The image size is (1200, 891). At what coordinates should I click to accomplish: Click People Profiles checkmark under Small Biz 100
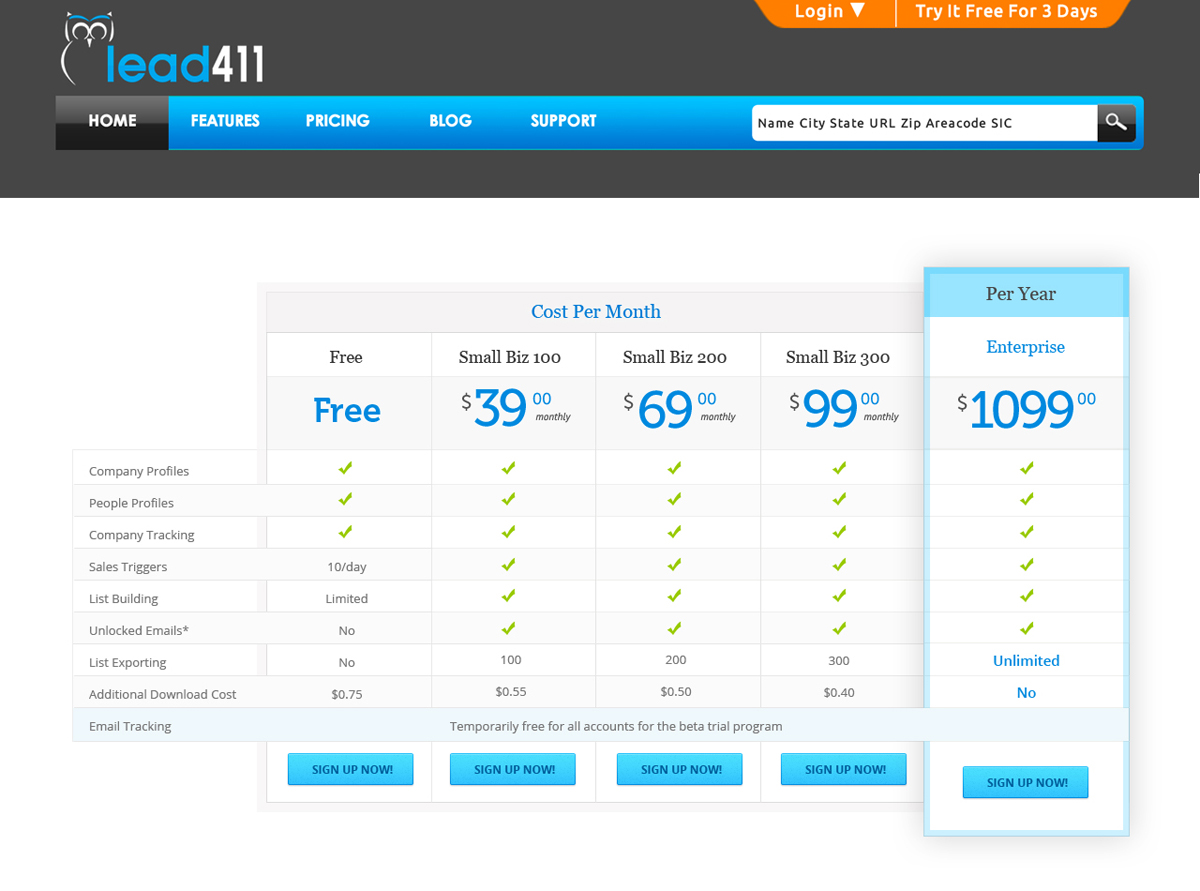pos(509,499)
